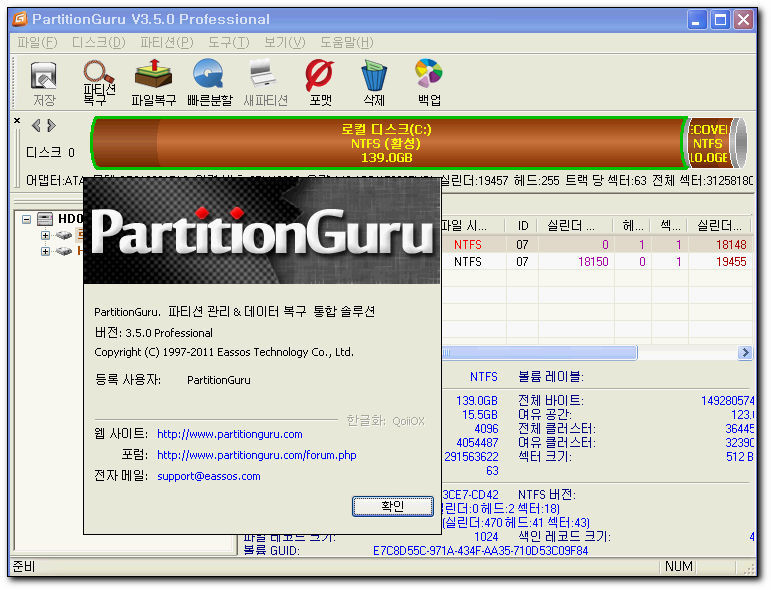
Task: Open the partitionguru.com/forum.php forum link
Action: pyautogui.click(x=257, y=455)
